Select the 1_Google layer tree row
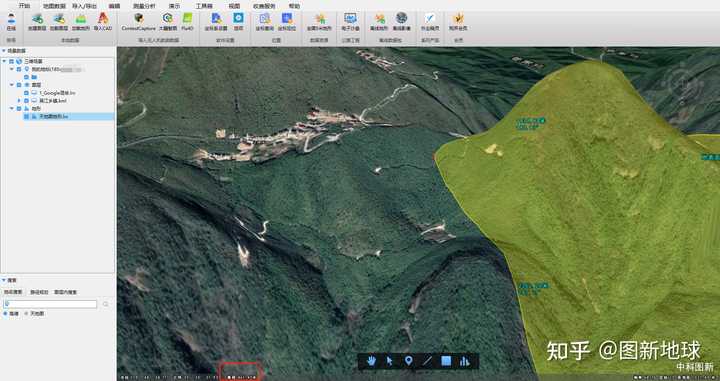 (57, 93)
